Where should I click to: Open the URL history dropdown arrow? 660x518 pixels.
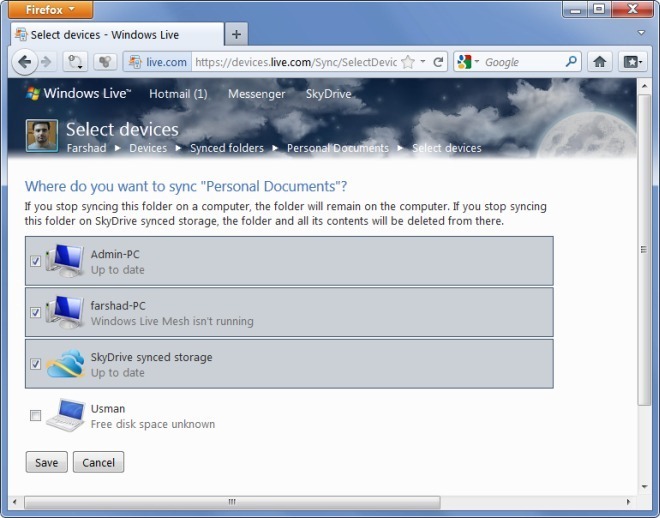click(x=423, y=62)
